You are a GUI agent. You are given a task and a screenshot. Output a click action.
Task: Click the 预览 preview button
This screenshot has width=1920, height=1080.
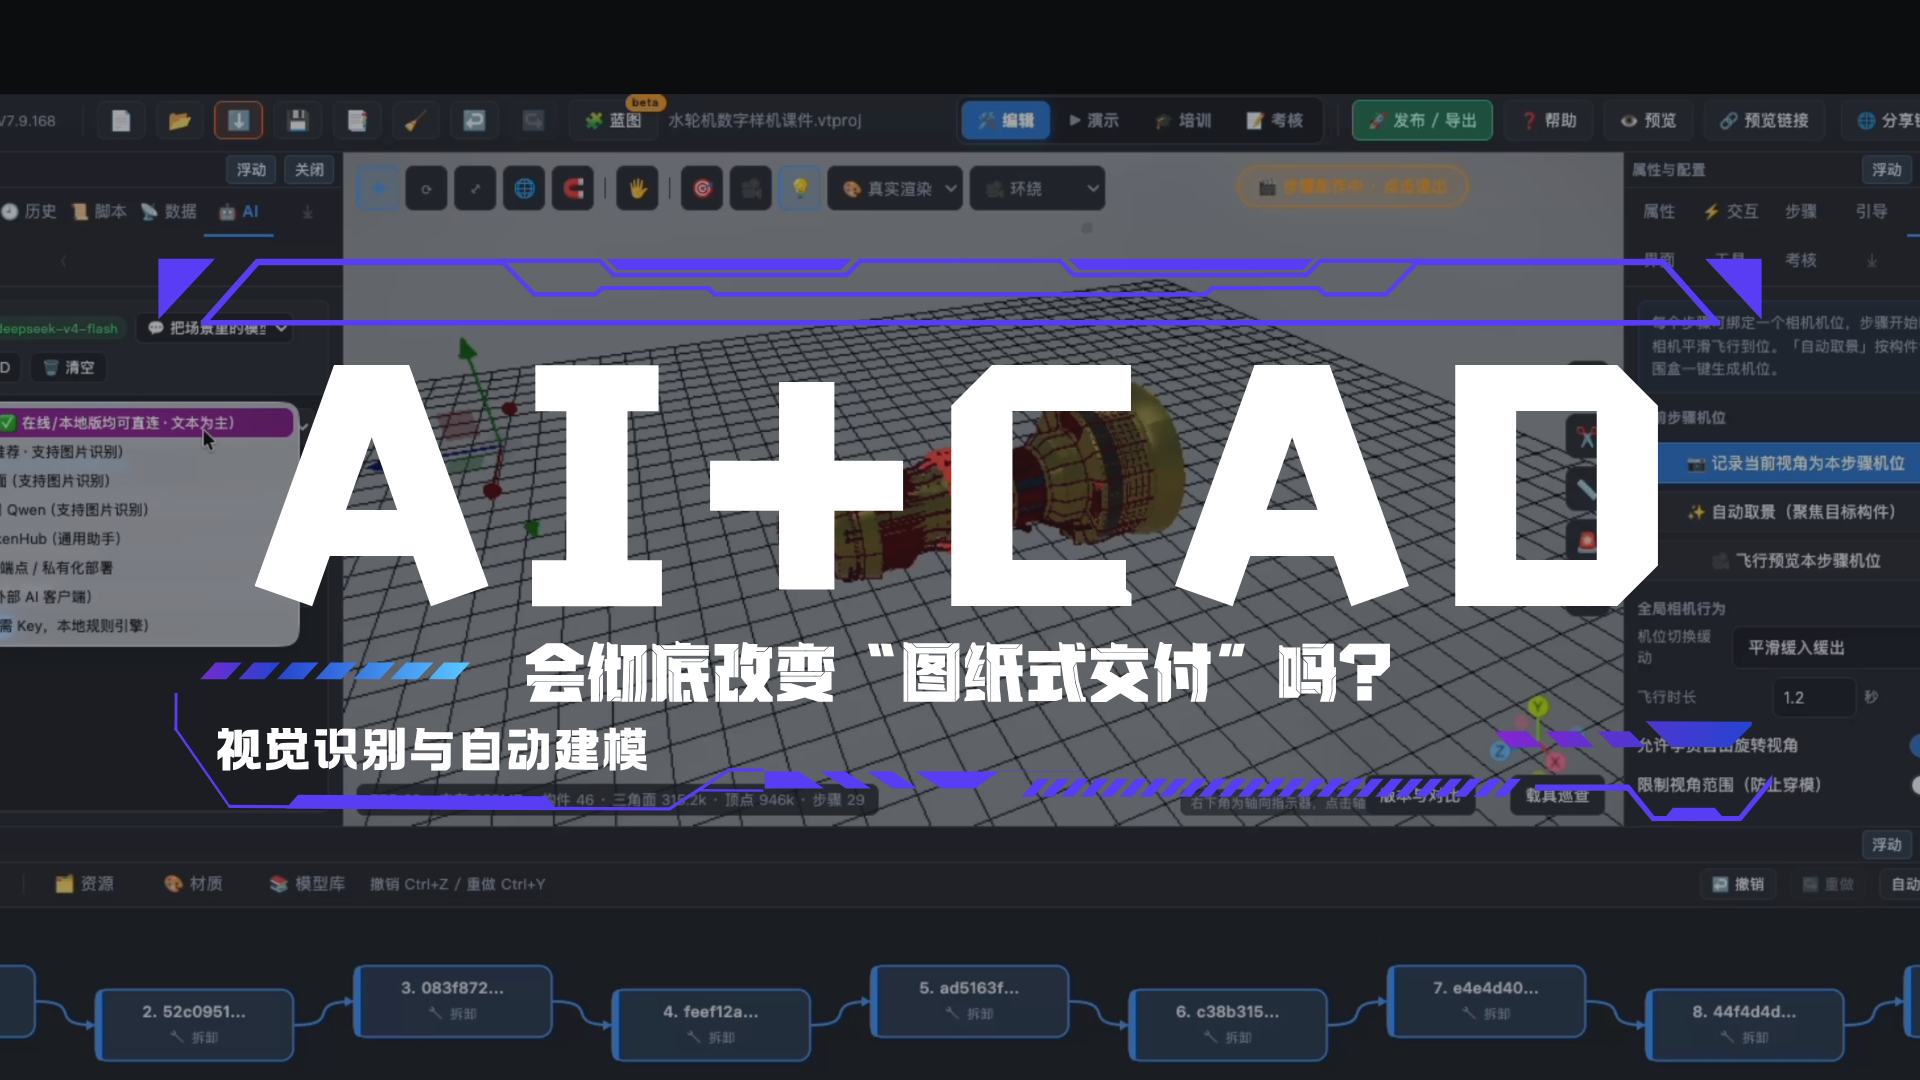click(1649, 121)
